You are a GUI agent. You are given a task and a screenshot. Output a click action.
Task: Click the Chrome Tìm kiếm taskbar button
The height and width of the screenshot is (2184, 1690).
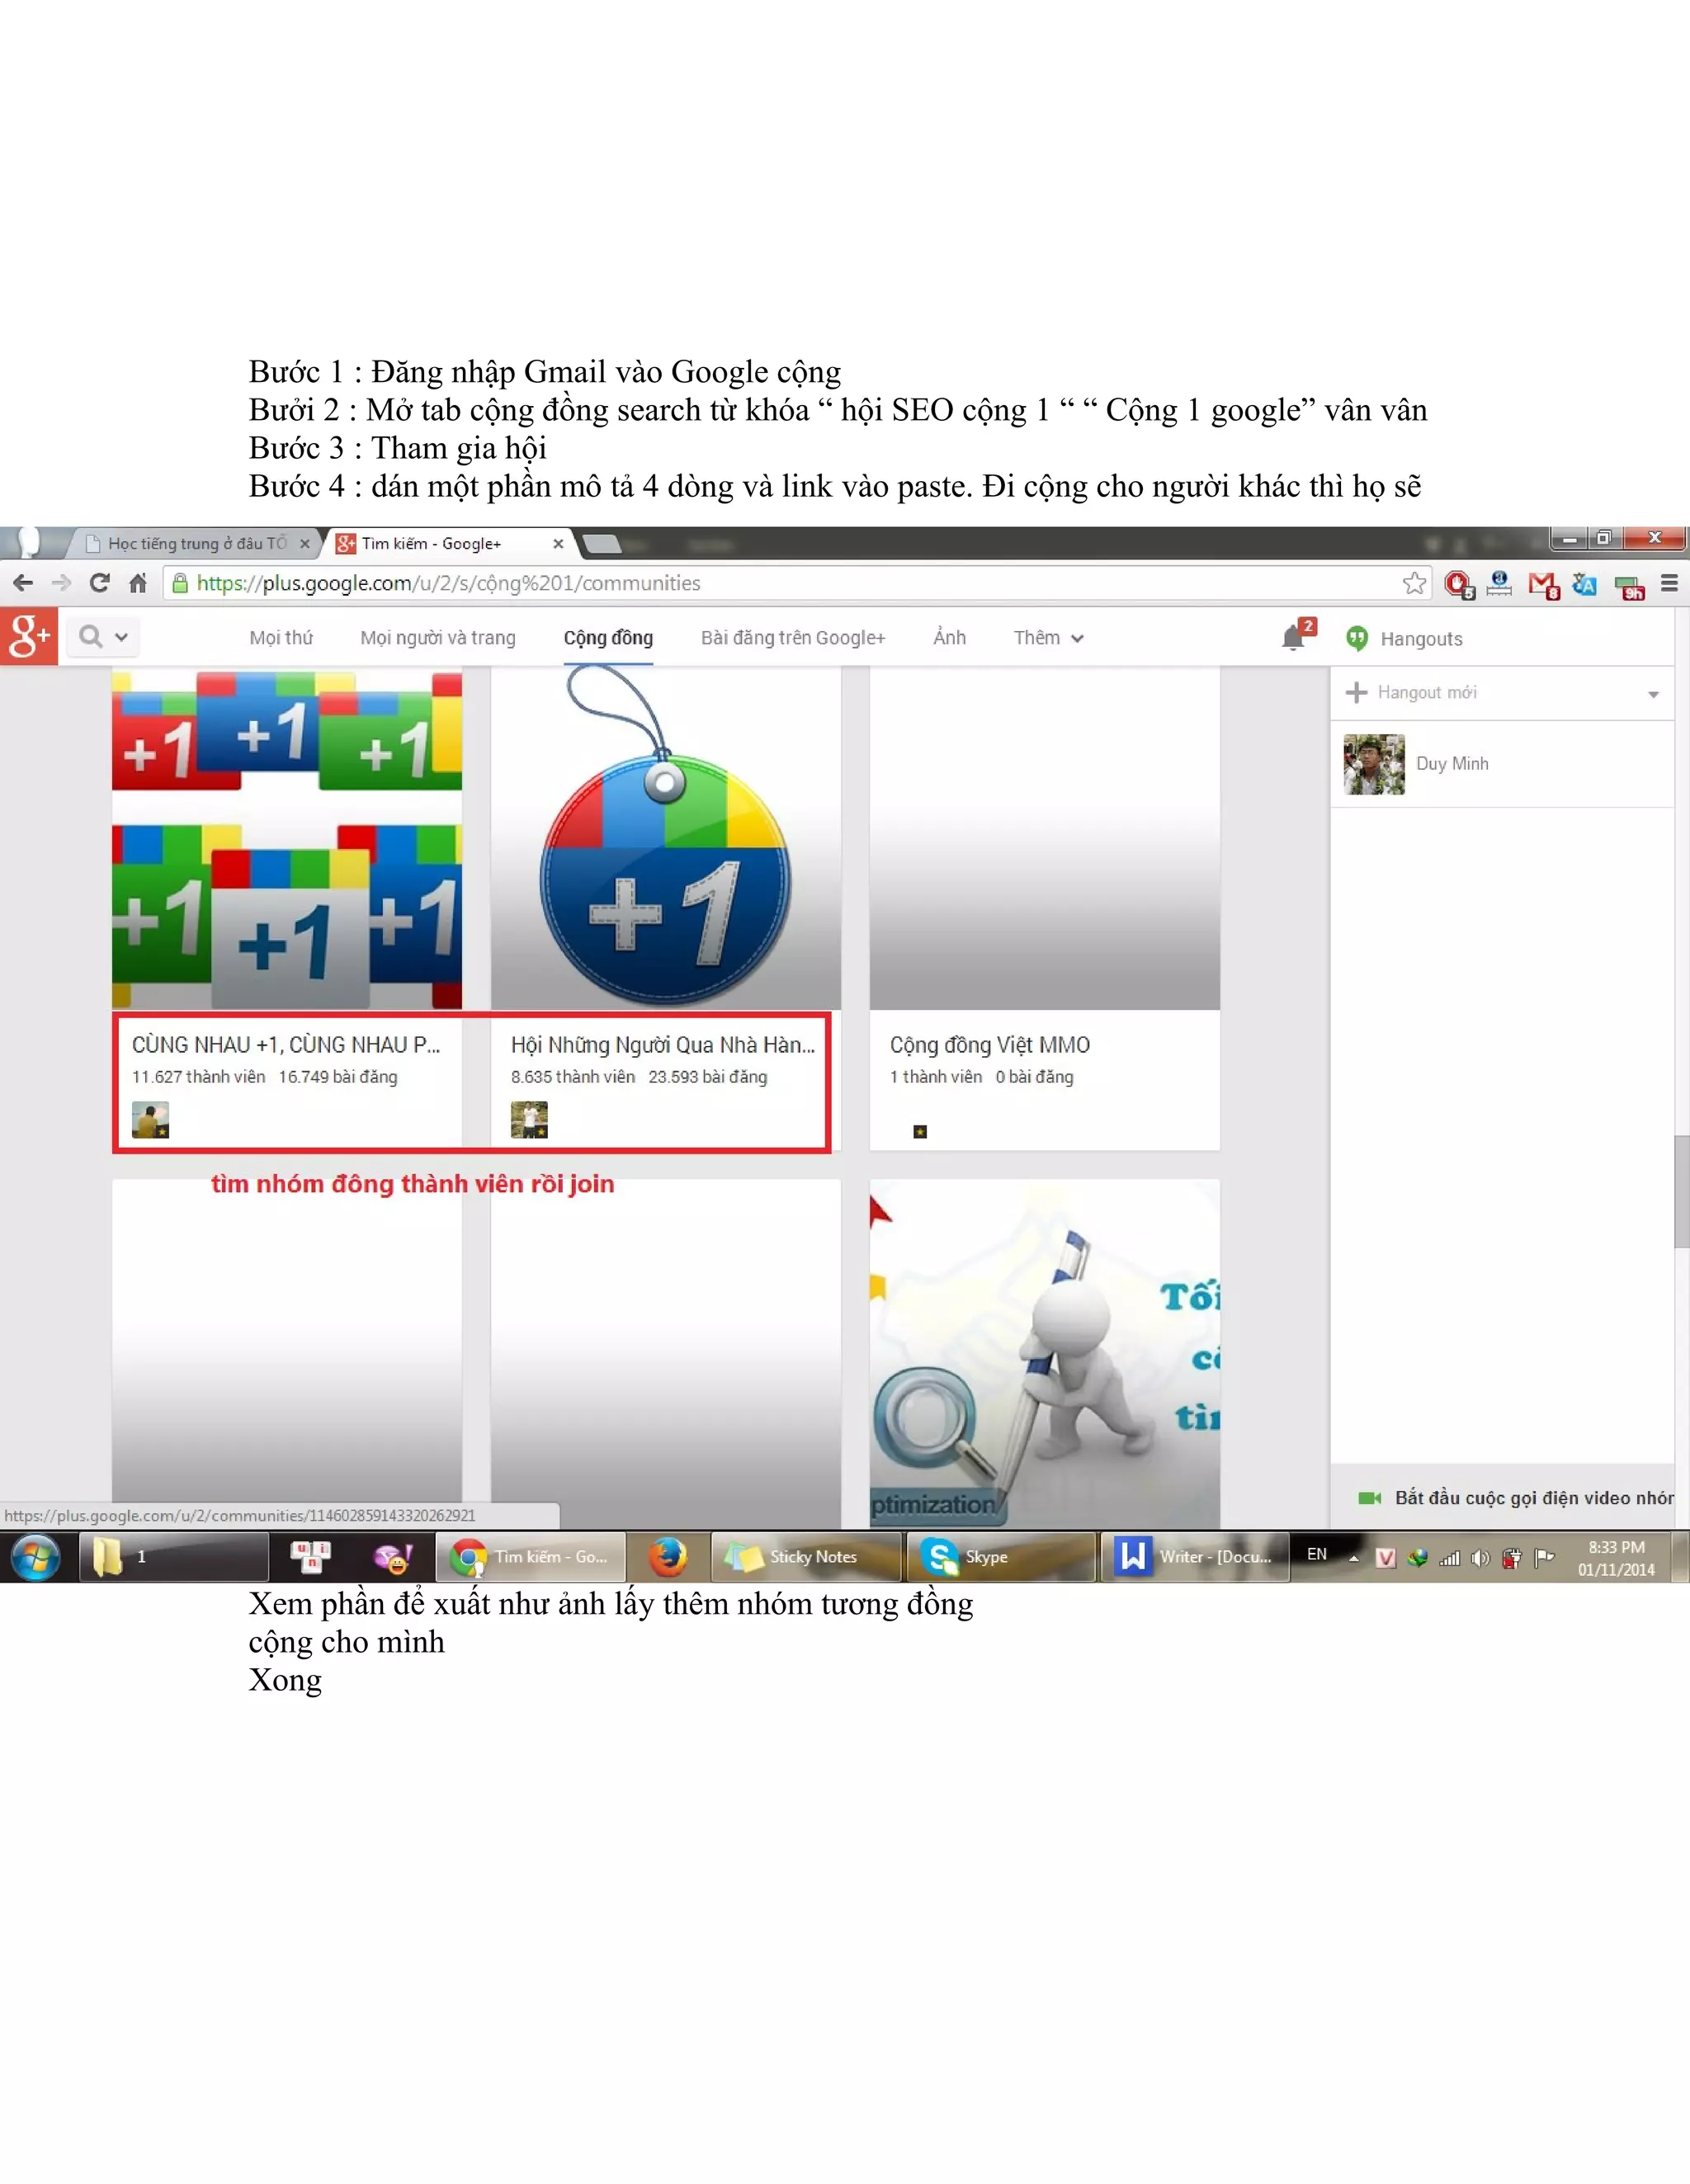[531, 1557]
